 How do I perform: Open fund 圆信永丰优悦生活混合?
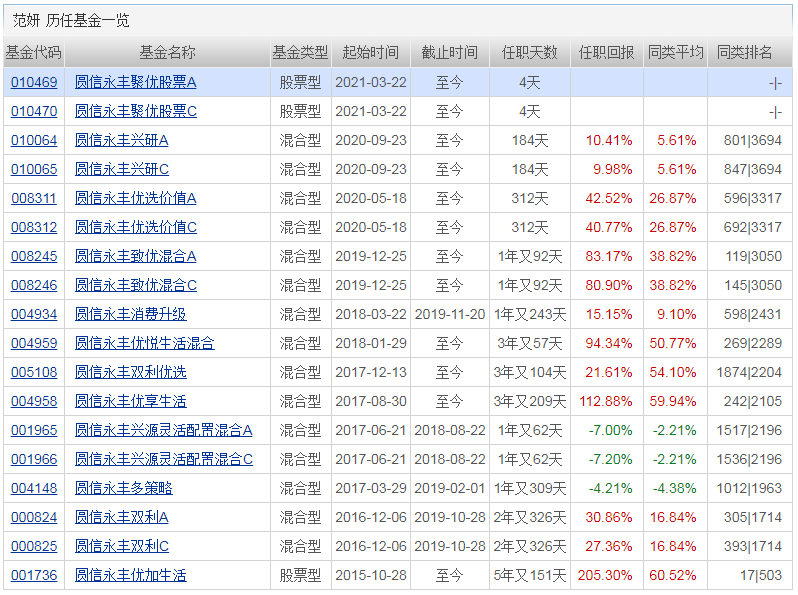point(145,344)
